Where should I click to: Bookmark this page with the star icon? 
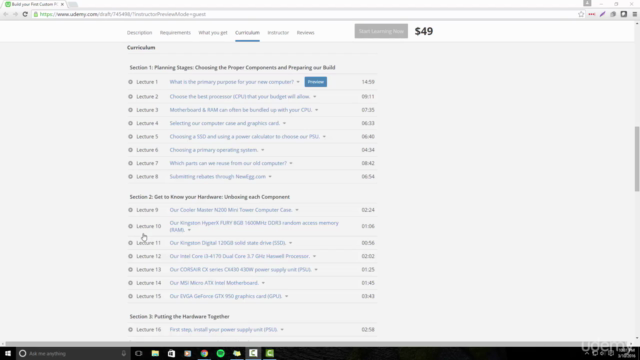[581, 14]
